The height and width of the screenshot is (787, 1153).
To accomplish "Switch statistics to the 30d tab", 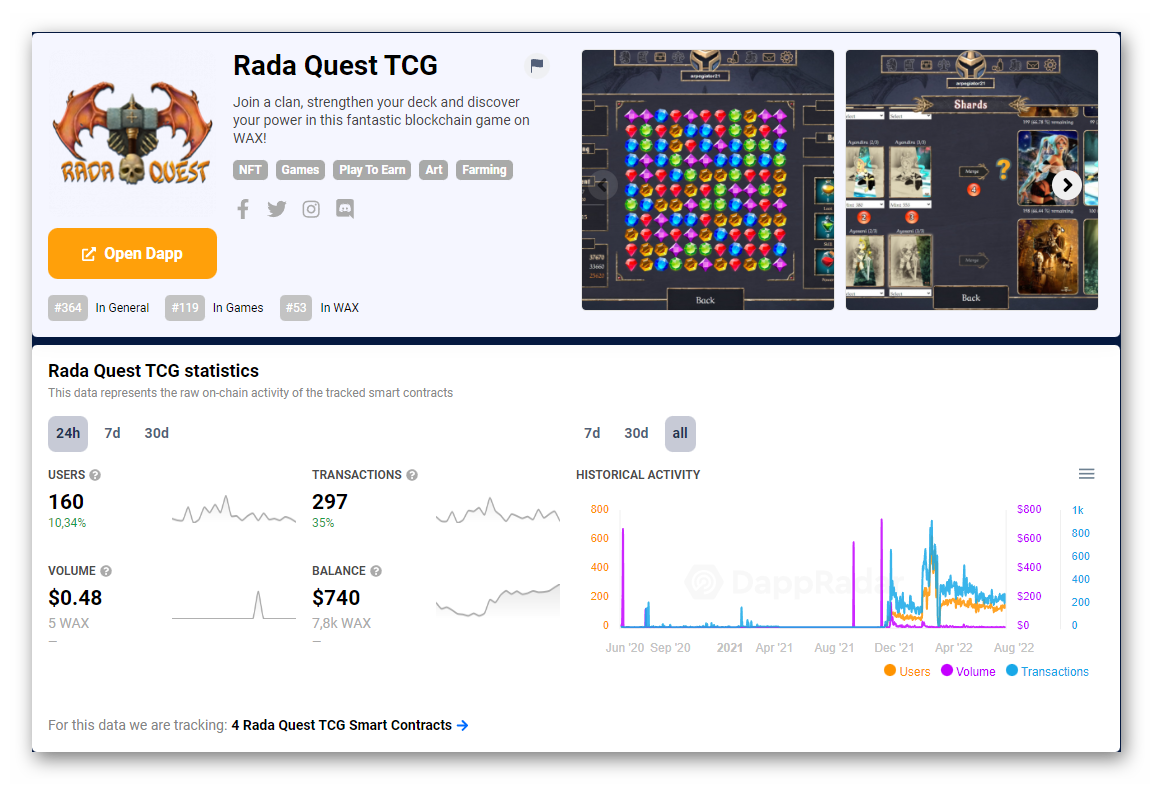I will click(157, 433).
